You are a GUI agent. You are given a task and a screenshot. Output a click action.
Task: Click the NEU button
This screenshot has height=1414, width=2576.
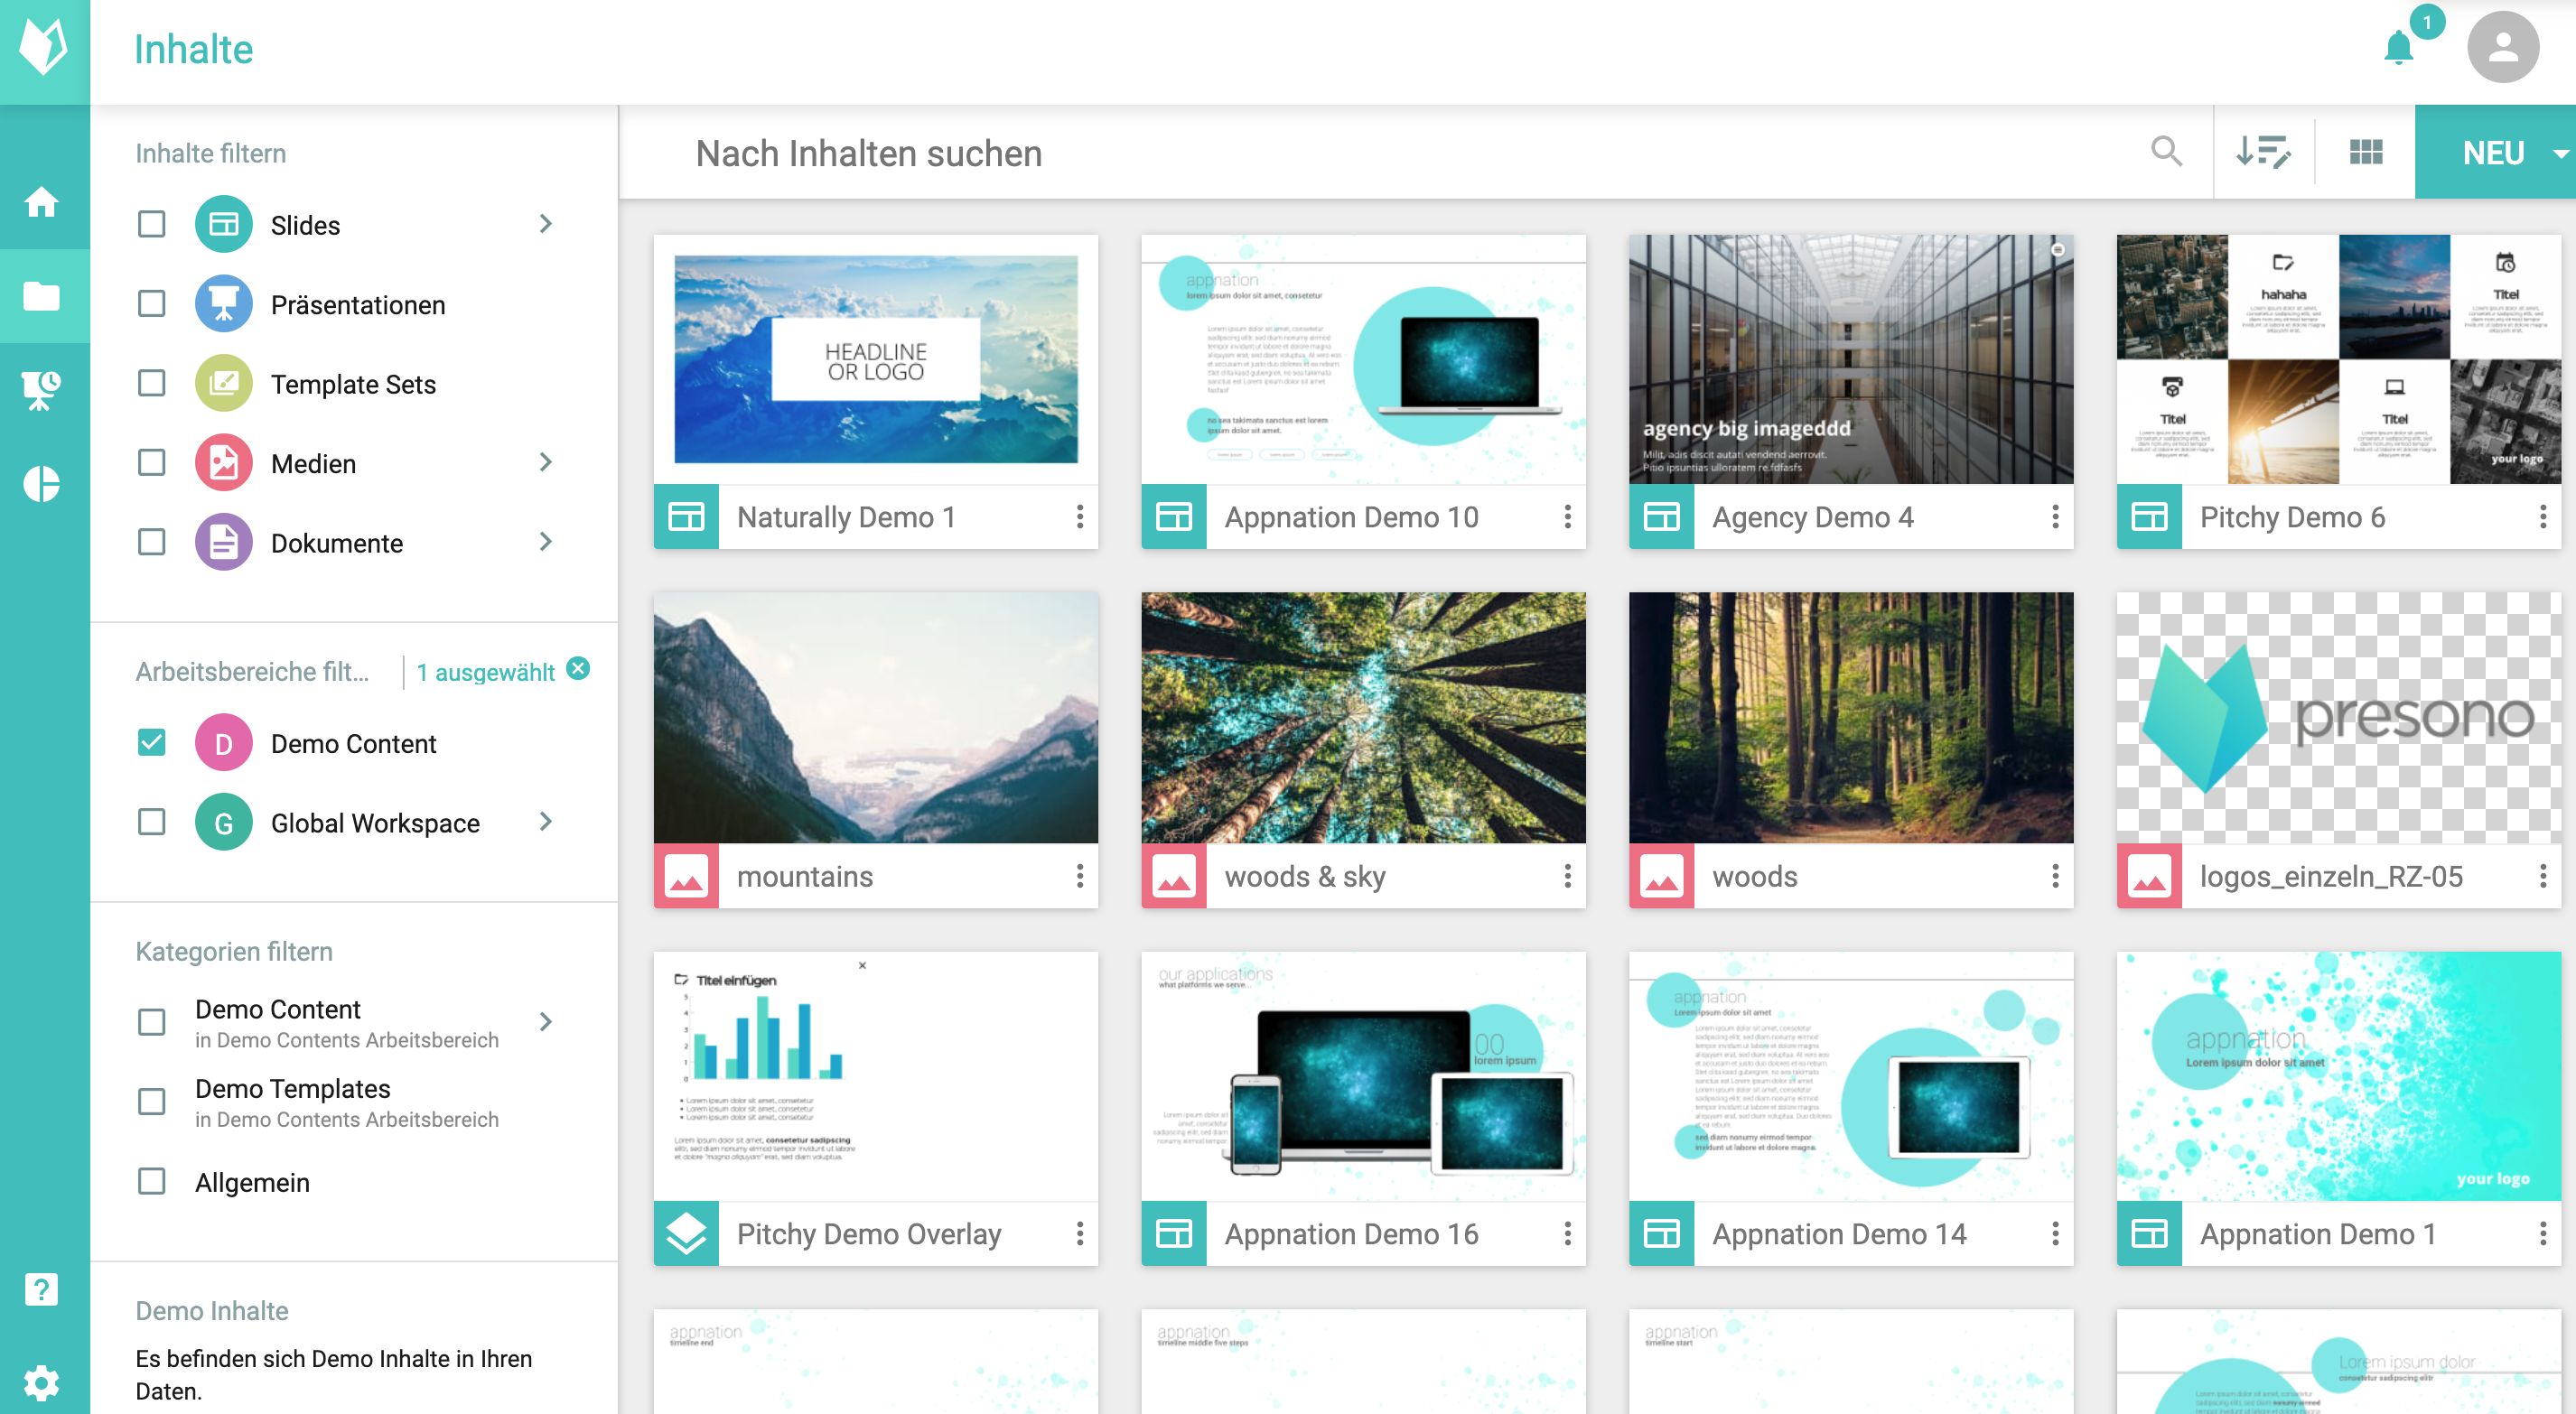pos(2494,153)
